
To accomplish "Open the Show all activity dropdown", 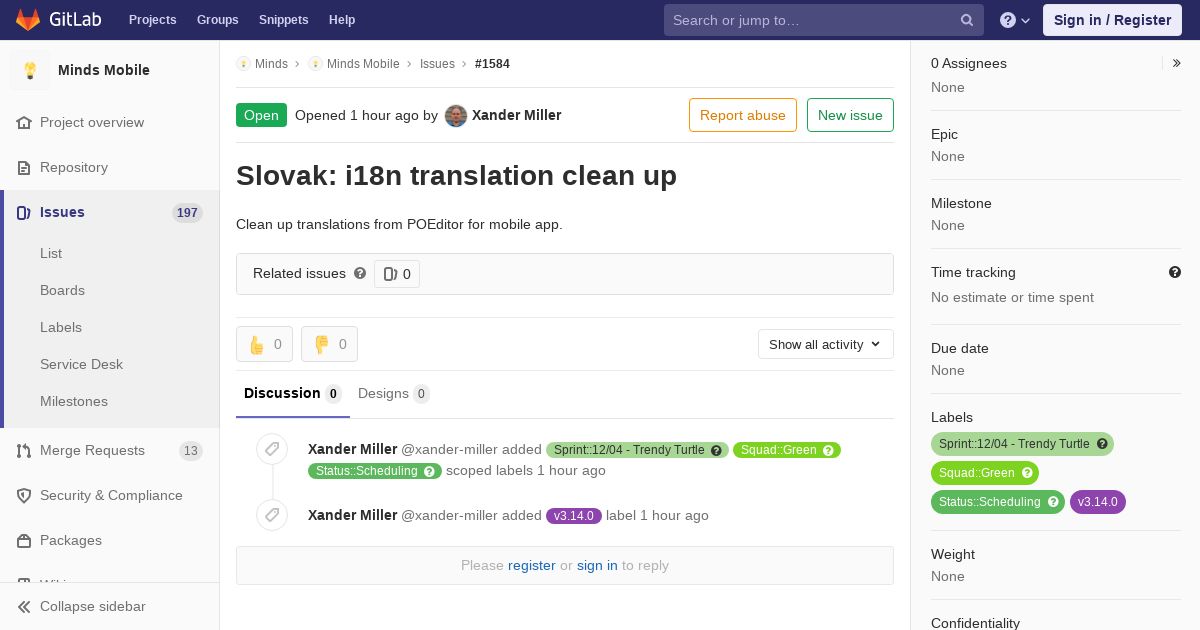I will tap(826, 344).
